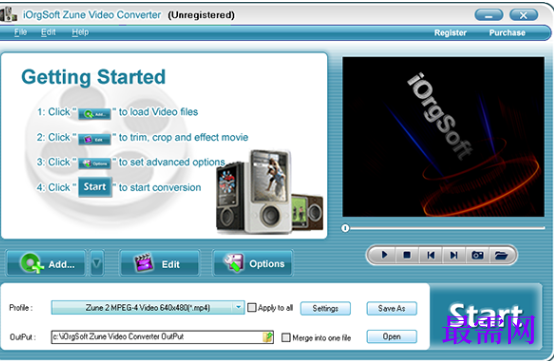Viewport: 554px width, 361px height.
Task: Skip to the next frame
Action: coord(454,255)
